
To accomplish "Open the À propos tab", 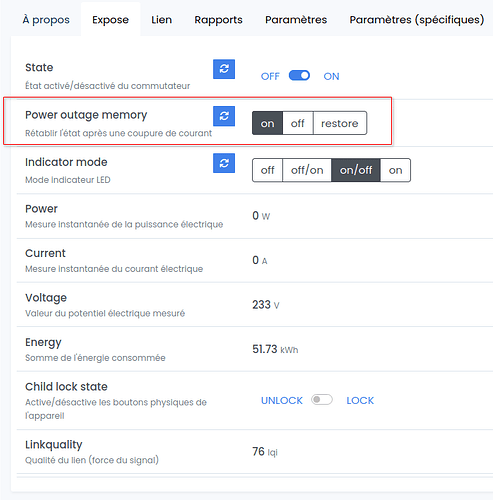I will 46,20.
